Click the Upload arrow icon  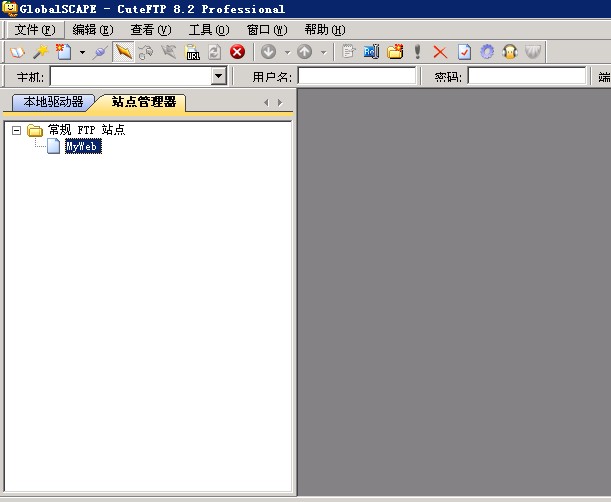coord(304,52)
